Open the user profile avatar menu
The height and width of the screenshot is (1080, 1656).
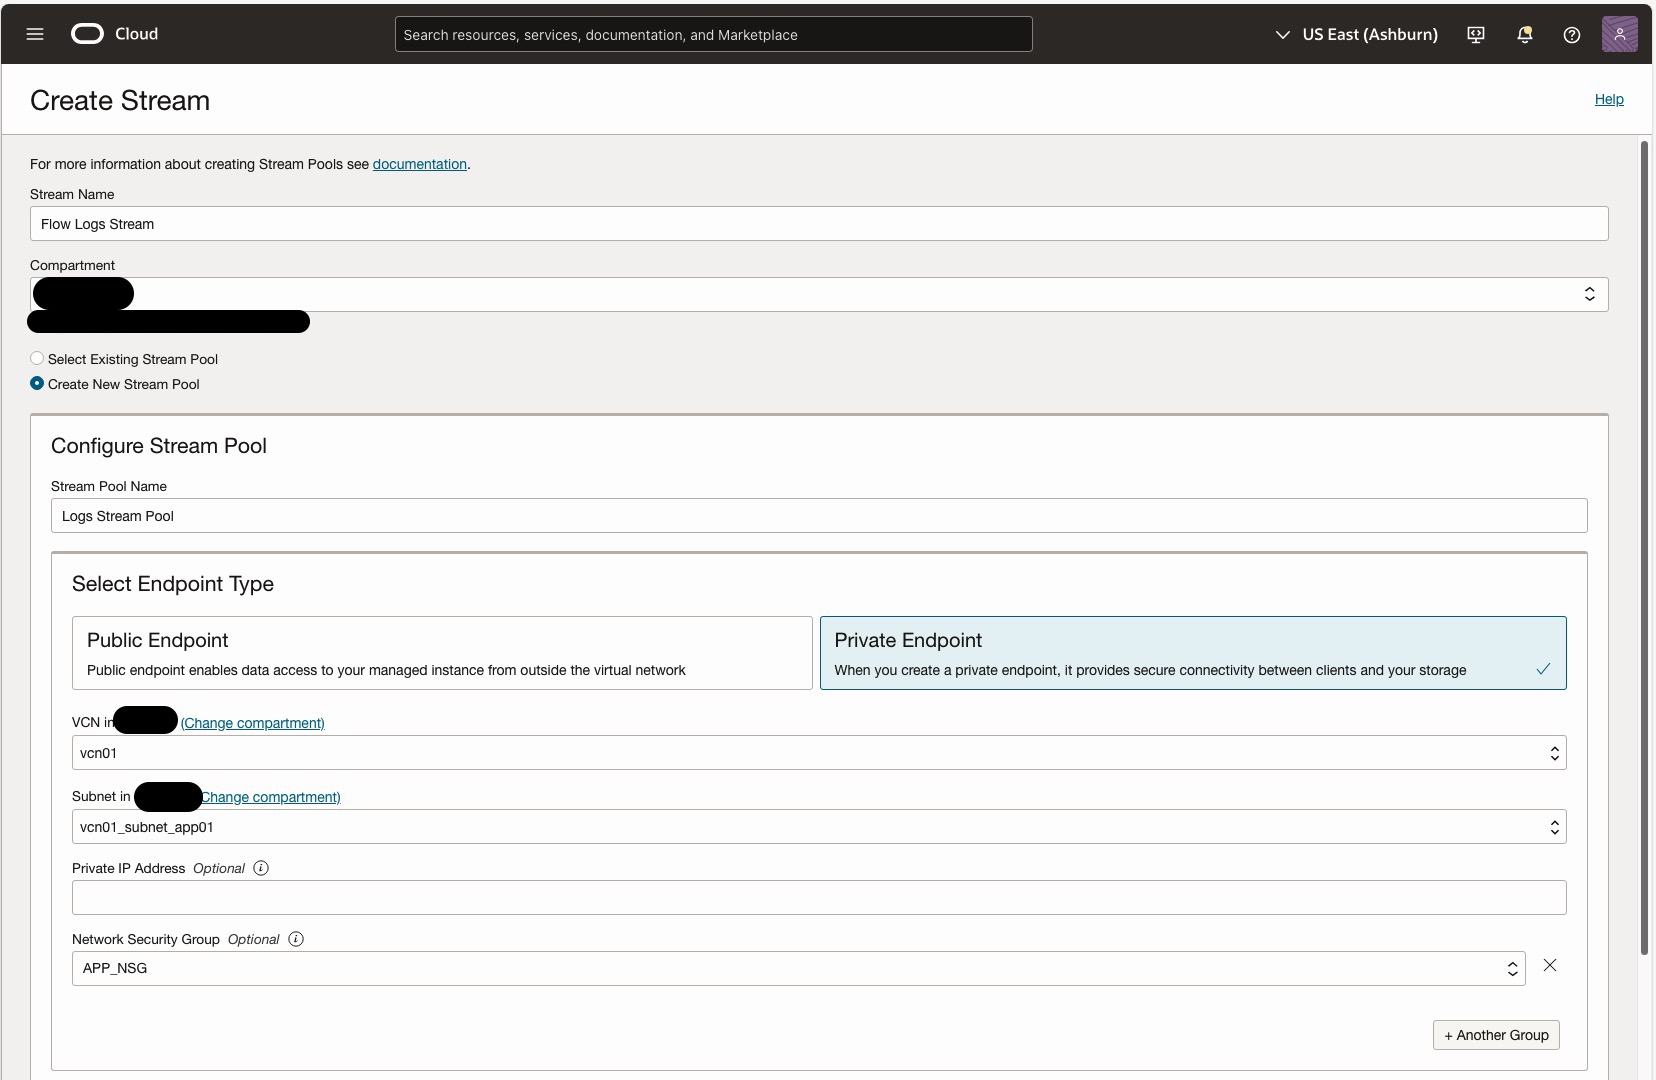point(1619,34)
